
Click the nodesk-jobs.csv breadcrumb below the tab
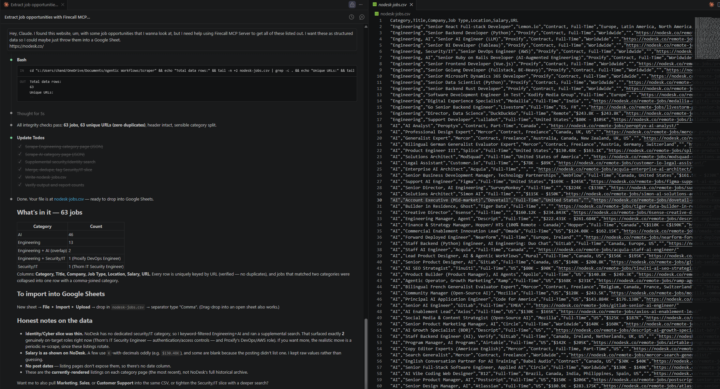393,14
